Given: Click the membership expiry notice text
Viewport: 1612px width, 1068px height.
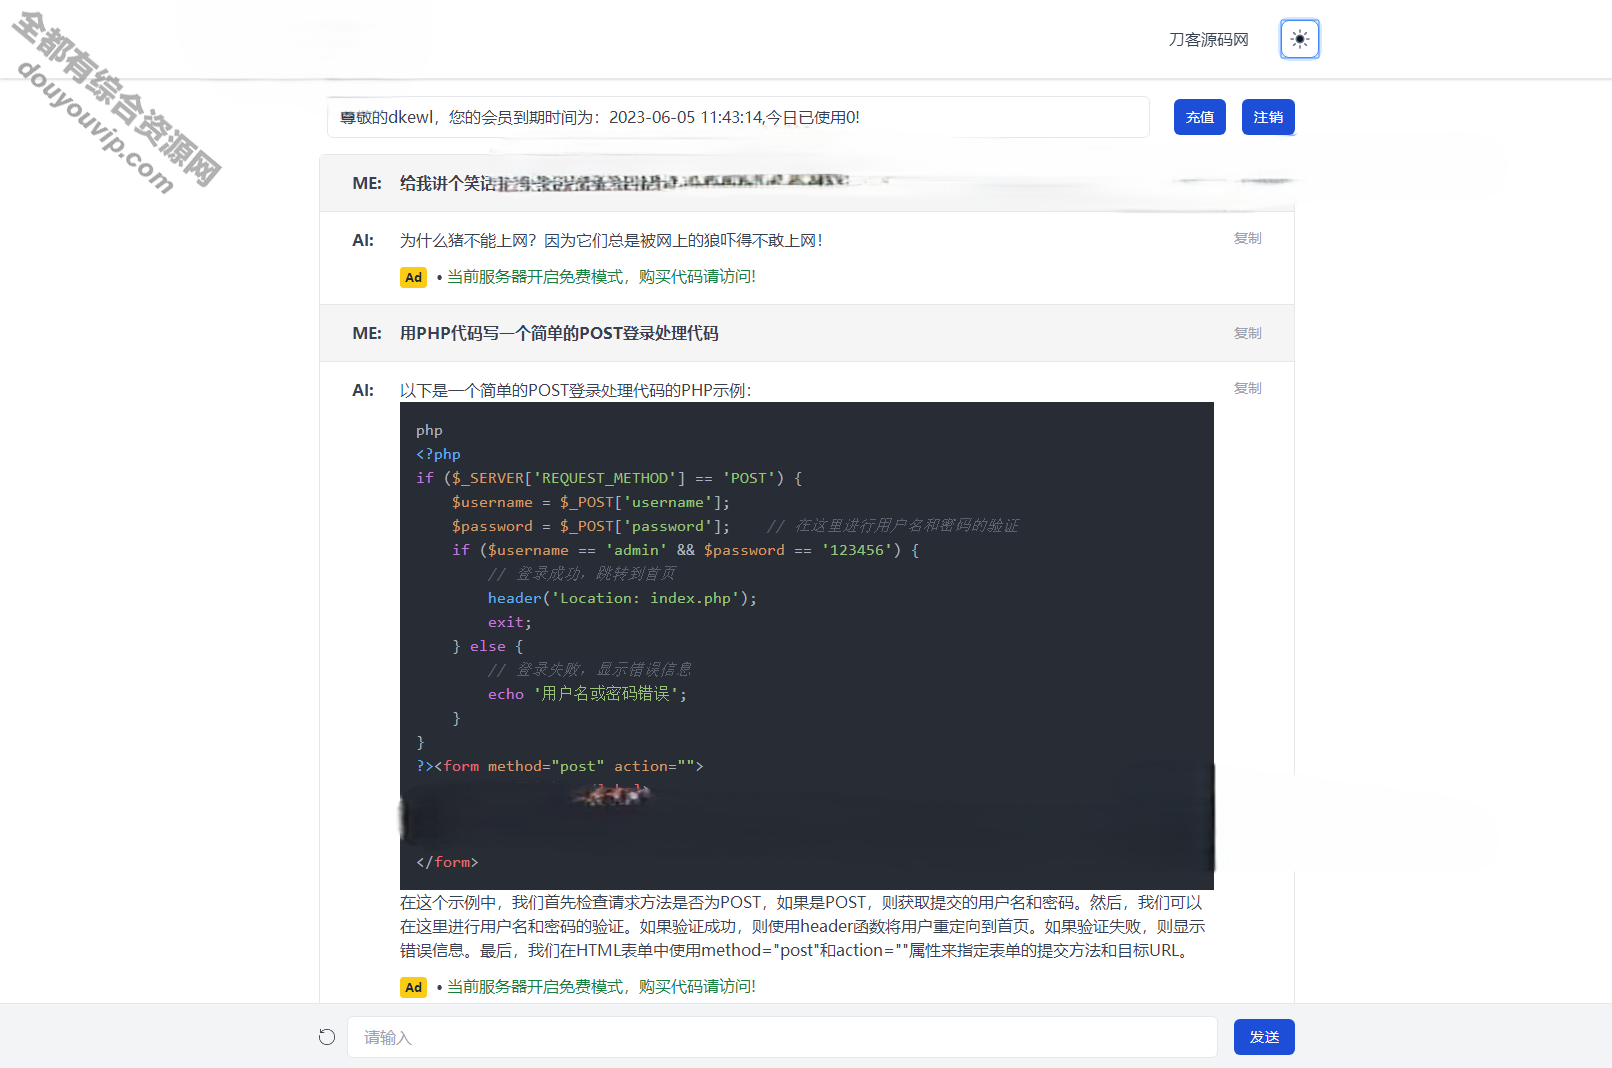Looking at the screenshot, I should [600, 117].
